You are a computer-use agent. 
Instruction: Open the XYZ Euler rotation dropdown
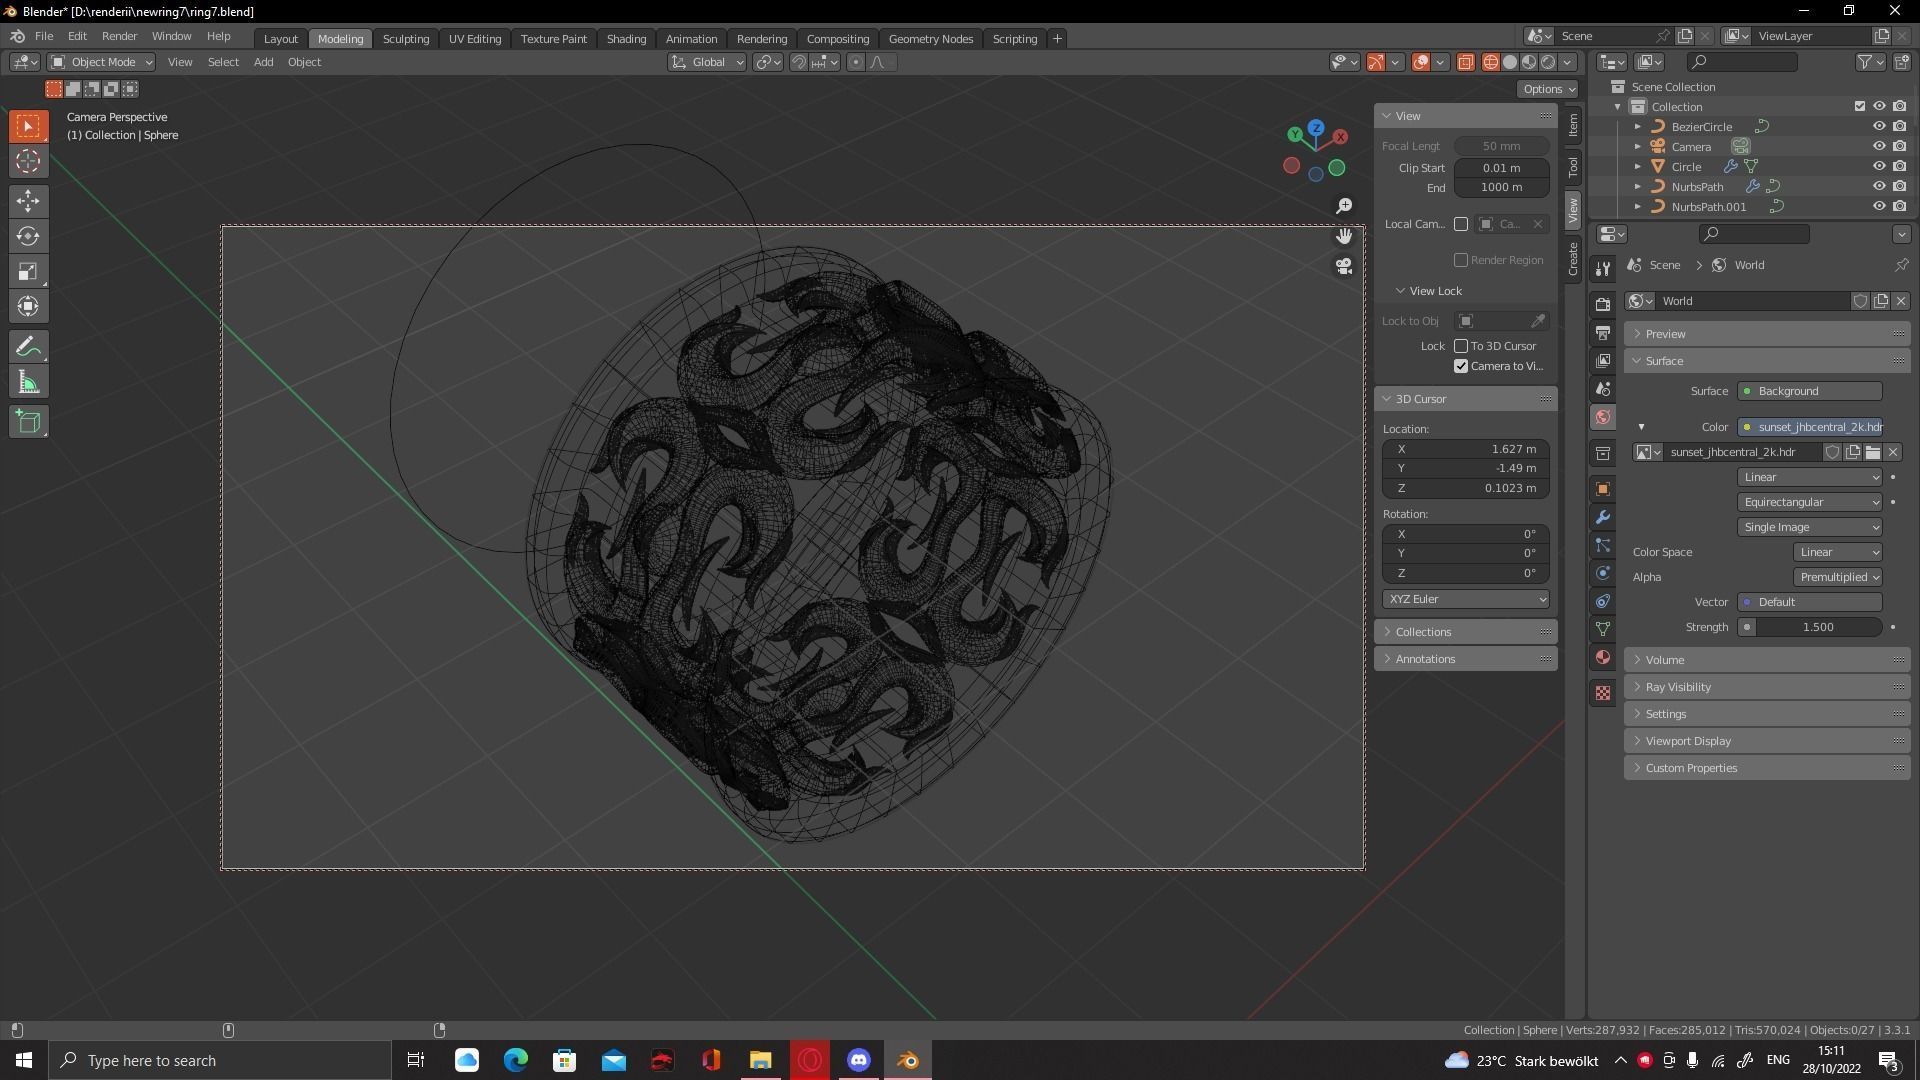(1466, 599)
